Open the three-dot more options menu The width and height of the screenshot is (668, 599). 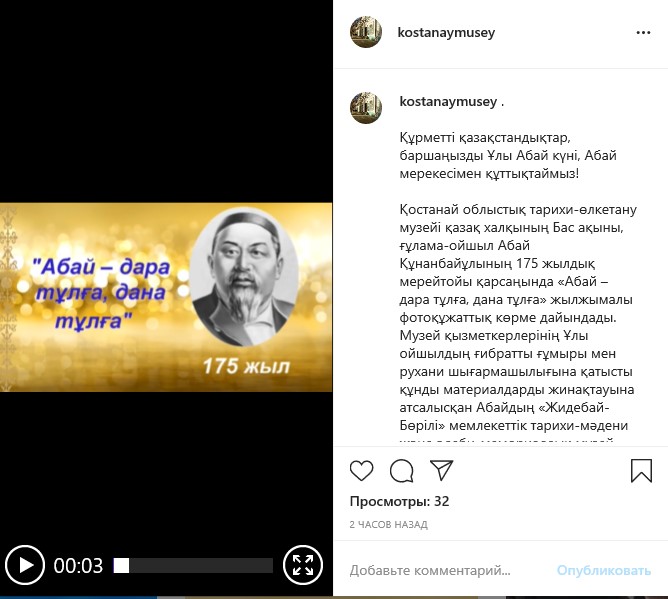pos(643,33)
